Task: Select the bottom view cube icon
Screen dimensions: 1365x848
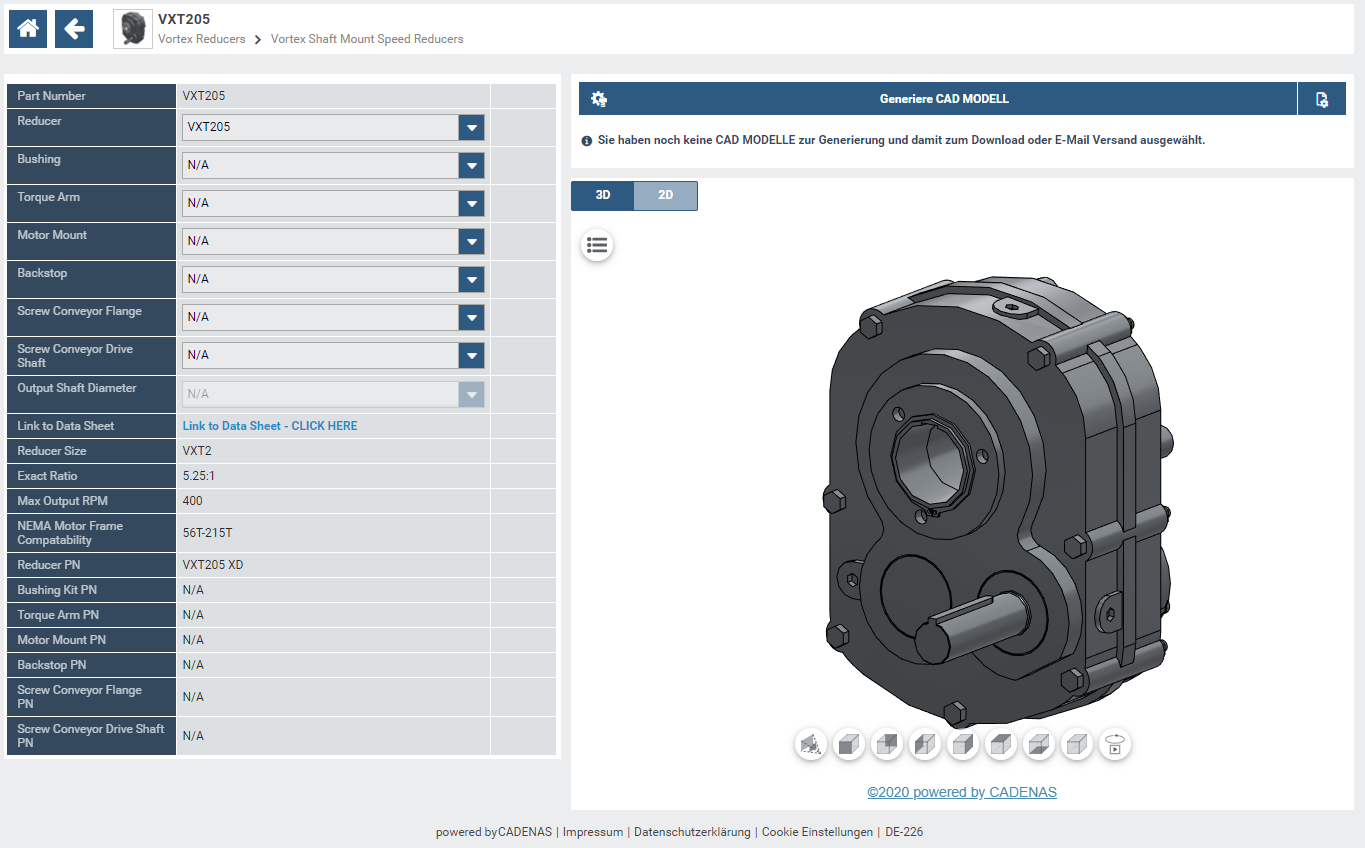Action: point(1039,744)
